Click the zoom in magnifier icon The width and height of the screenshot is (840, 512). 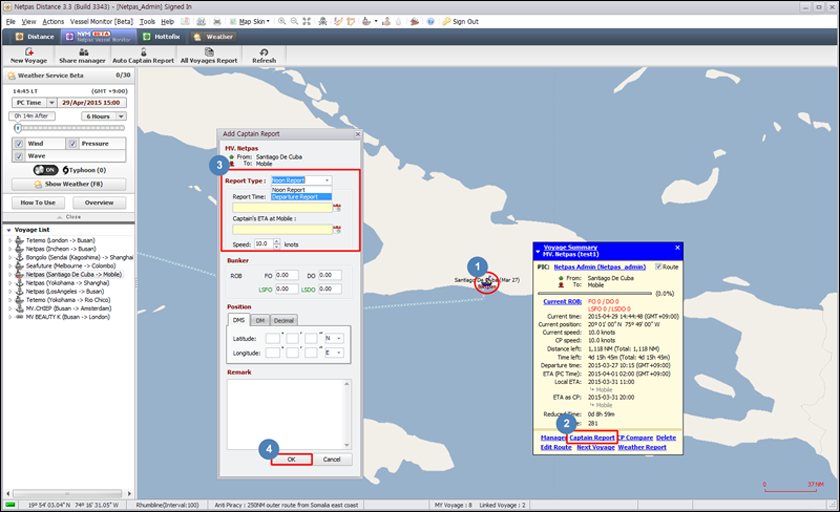282,21
